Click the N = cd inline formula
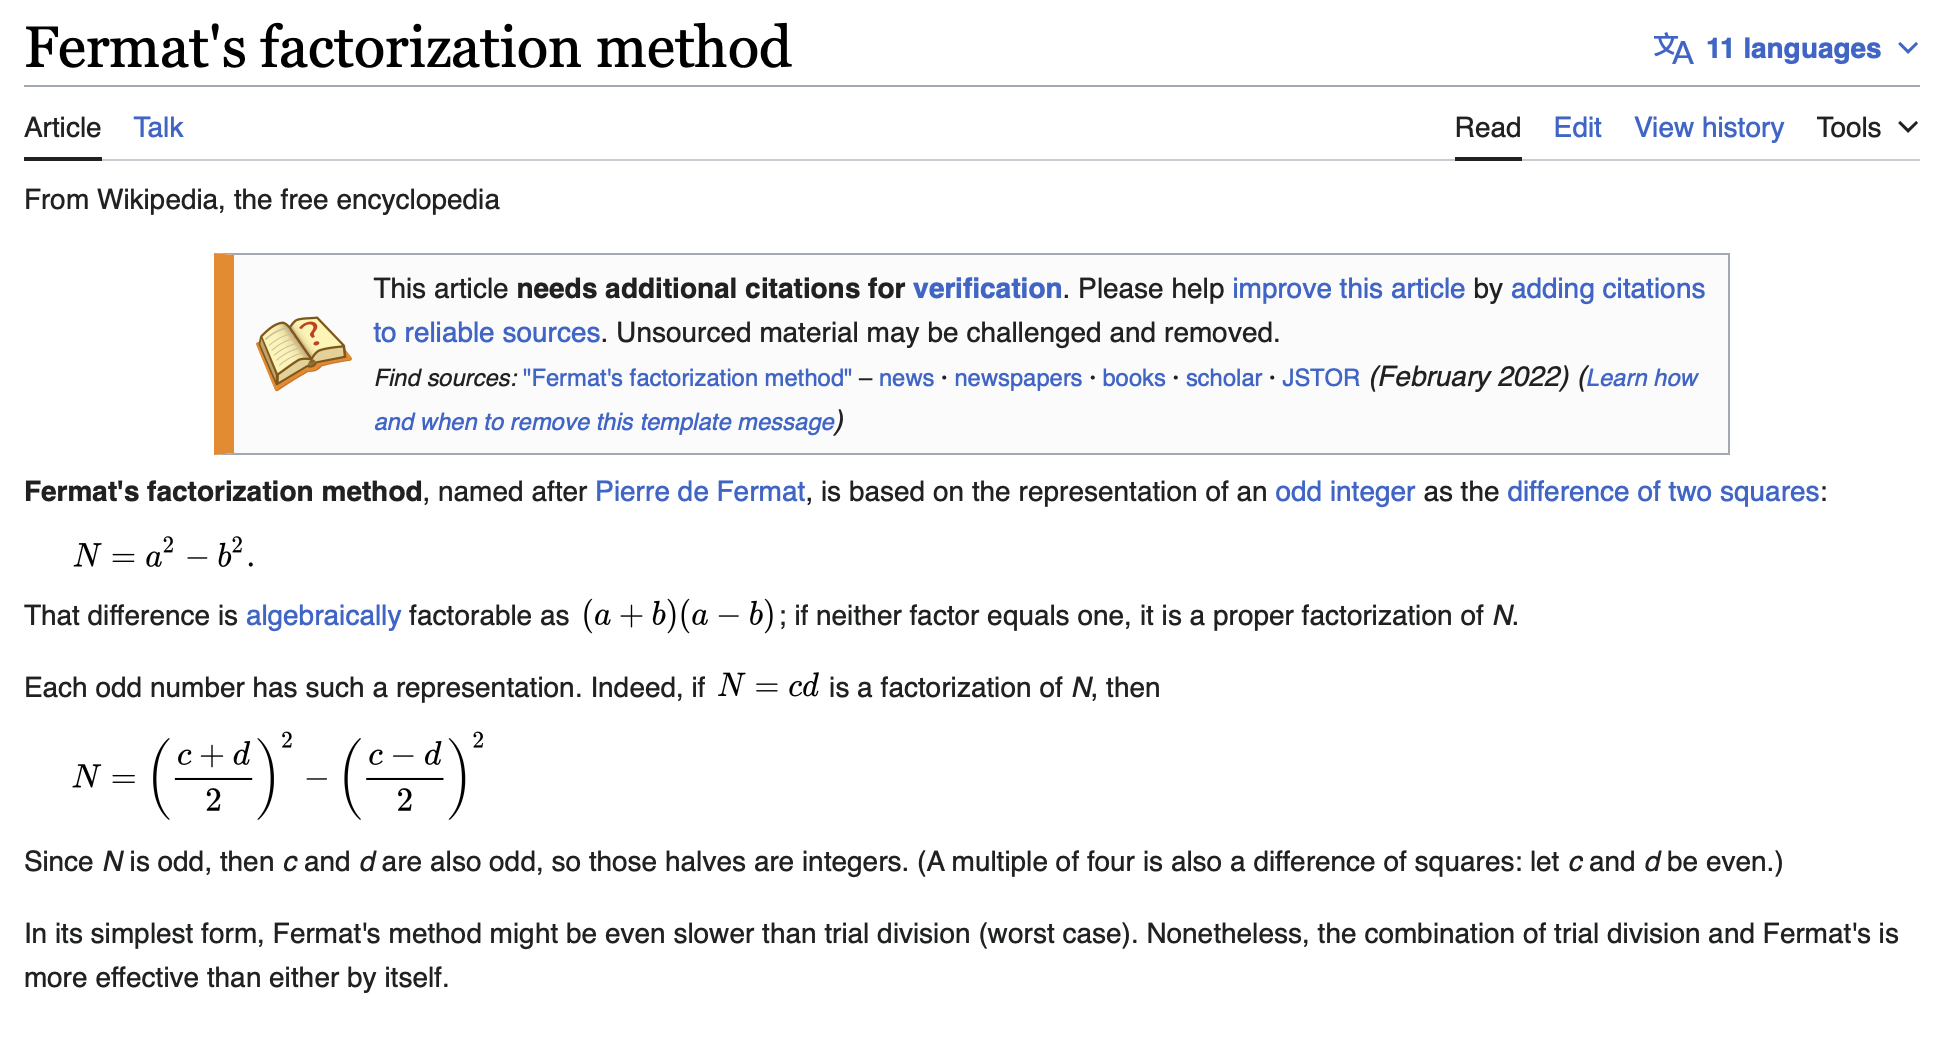Image resolution: width=1956 pixels, height=1038 pixels. [768, 686]
